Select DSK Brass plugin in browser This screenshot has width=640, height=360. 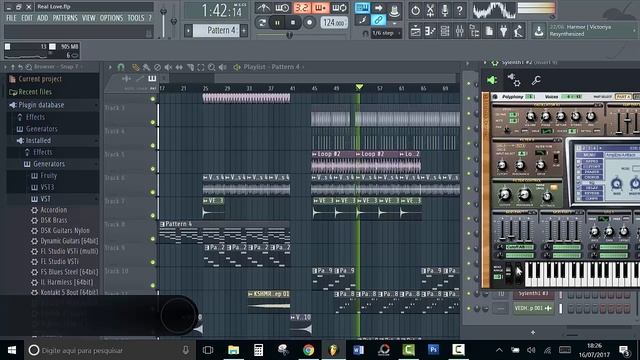pos(53,220)
